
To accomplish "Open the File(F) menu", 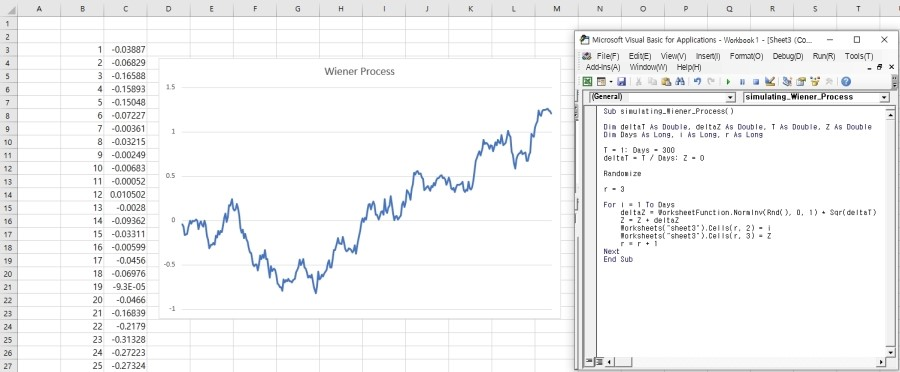I will pyautogui.click(x=608, y=56).
